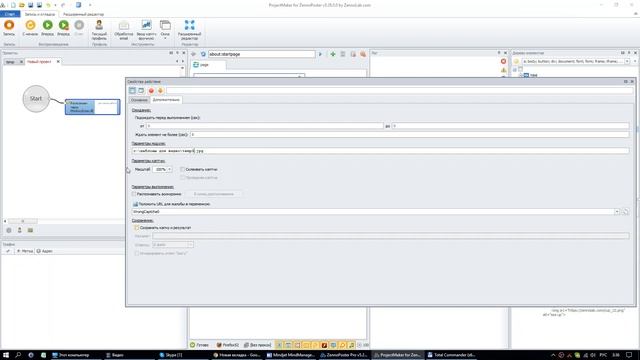Open the email processing ribbon tool
This screenshot has height=360, width=640.
click(x=124, y=29)
